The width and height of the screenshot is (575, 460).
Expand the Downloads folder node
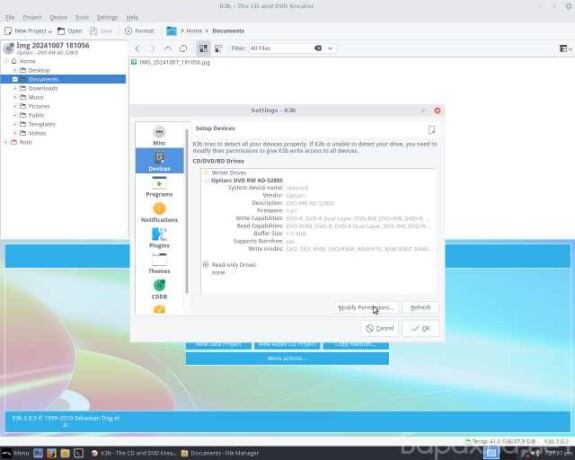click(15, 88)
